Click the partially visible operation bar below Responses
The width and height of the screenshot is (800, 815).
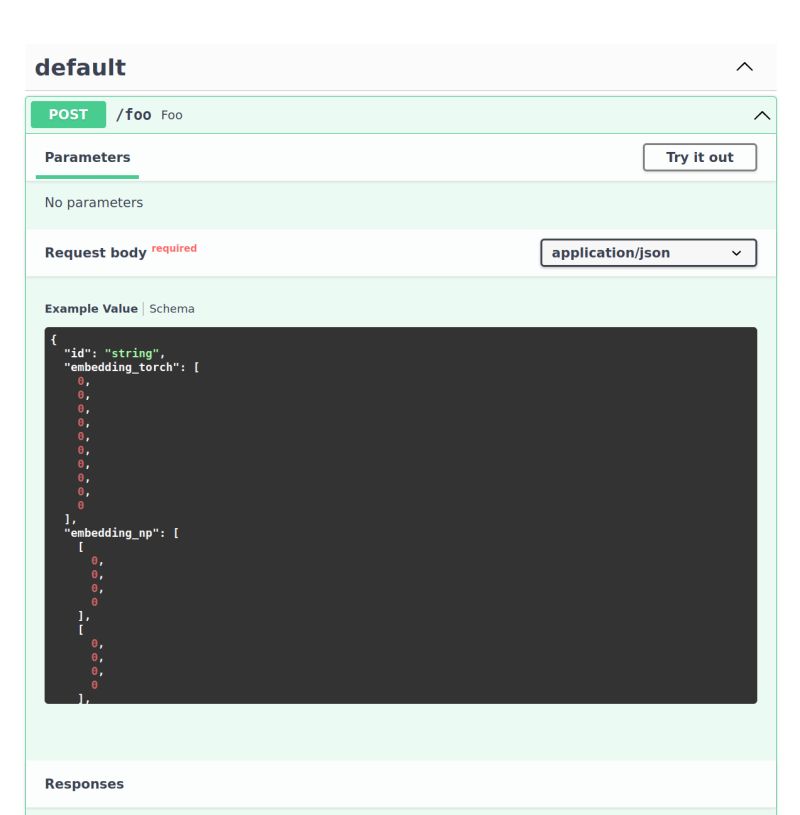click(400, 812)
